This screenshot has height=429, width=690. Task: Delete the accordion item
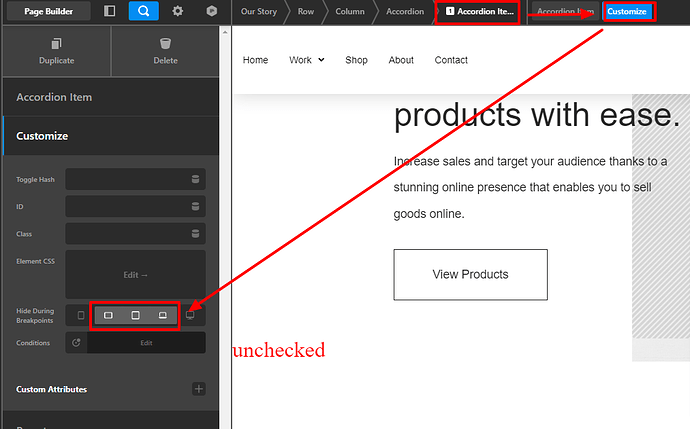(165, 51)
